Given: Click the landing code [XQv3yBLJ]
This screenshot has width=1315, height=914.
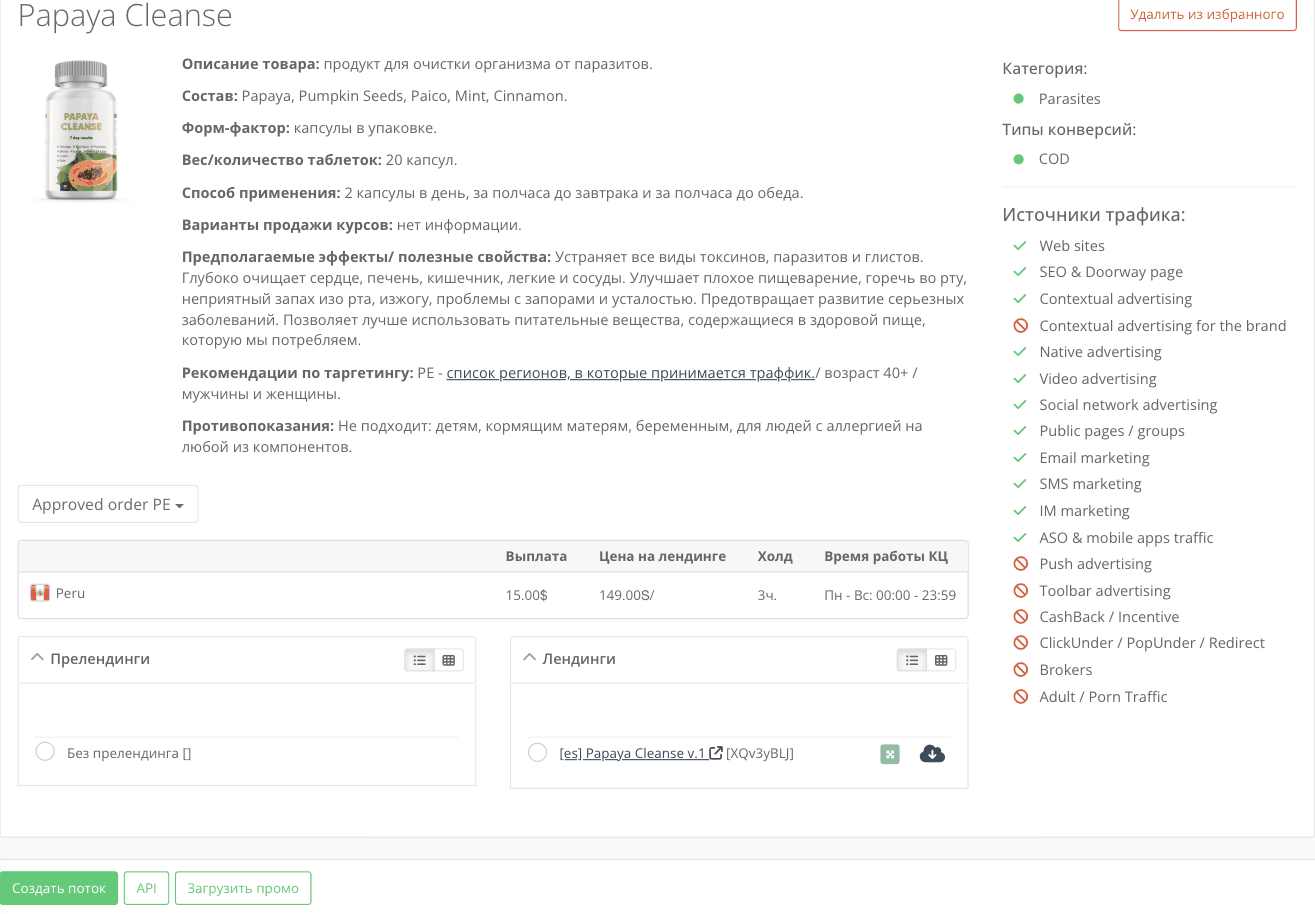Looking at the screenshot, I should pos(760,753).
